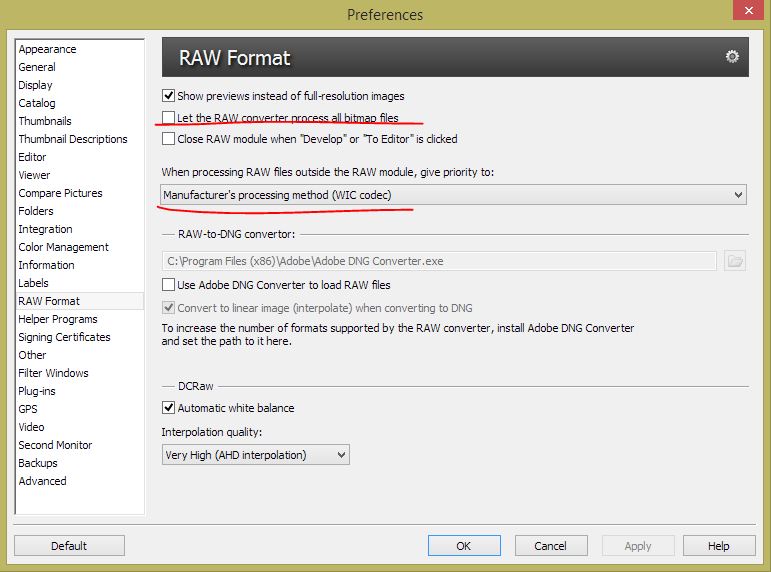Click the folder browse icon for DNG path

[x=735, y=261]
